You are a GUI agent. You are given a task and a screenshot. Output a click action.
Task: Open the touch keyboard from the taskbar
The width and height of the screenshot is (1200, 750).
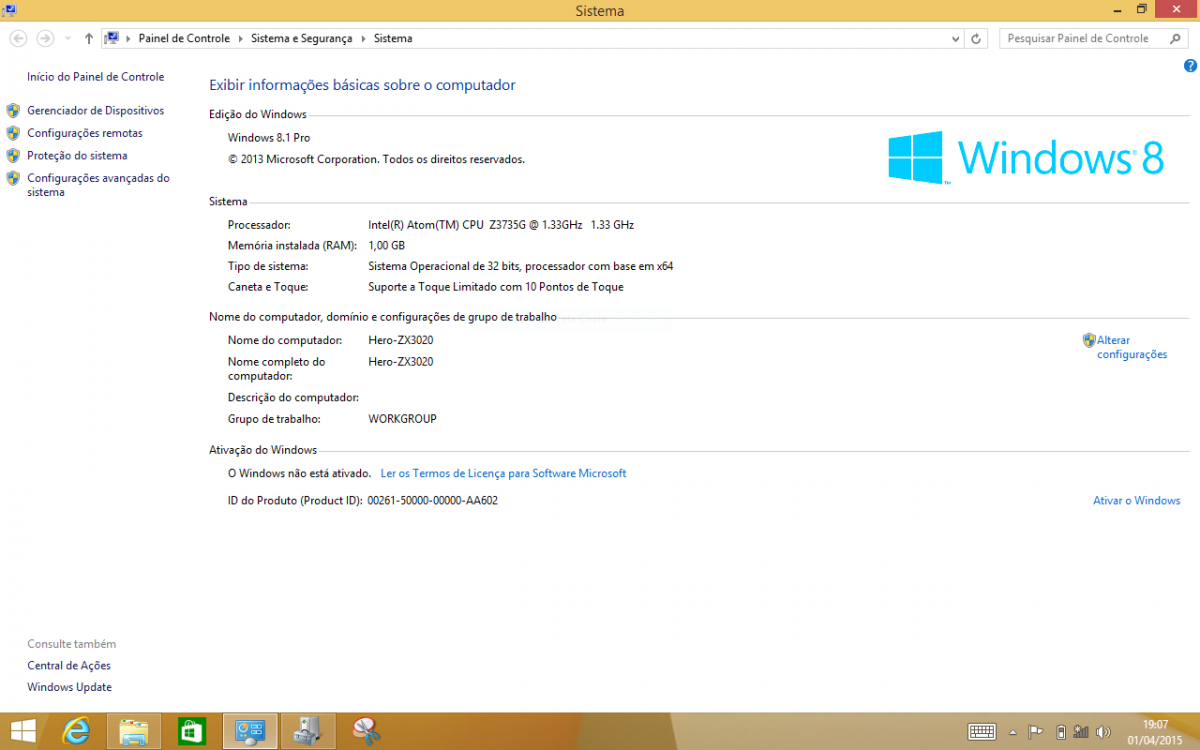(982, 732)
